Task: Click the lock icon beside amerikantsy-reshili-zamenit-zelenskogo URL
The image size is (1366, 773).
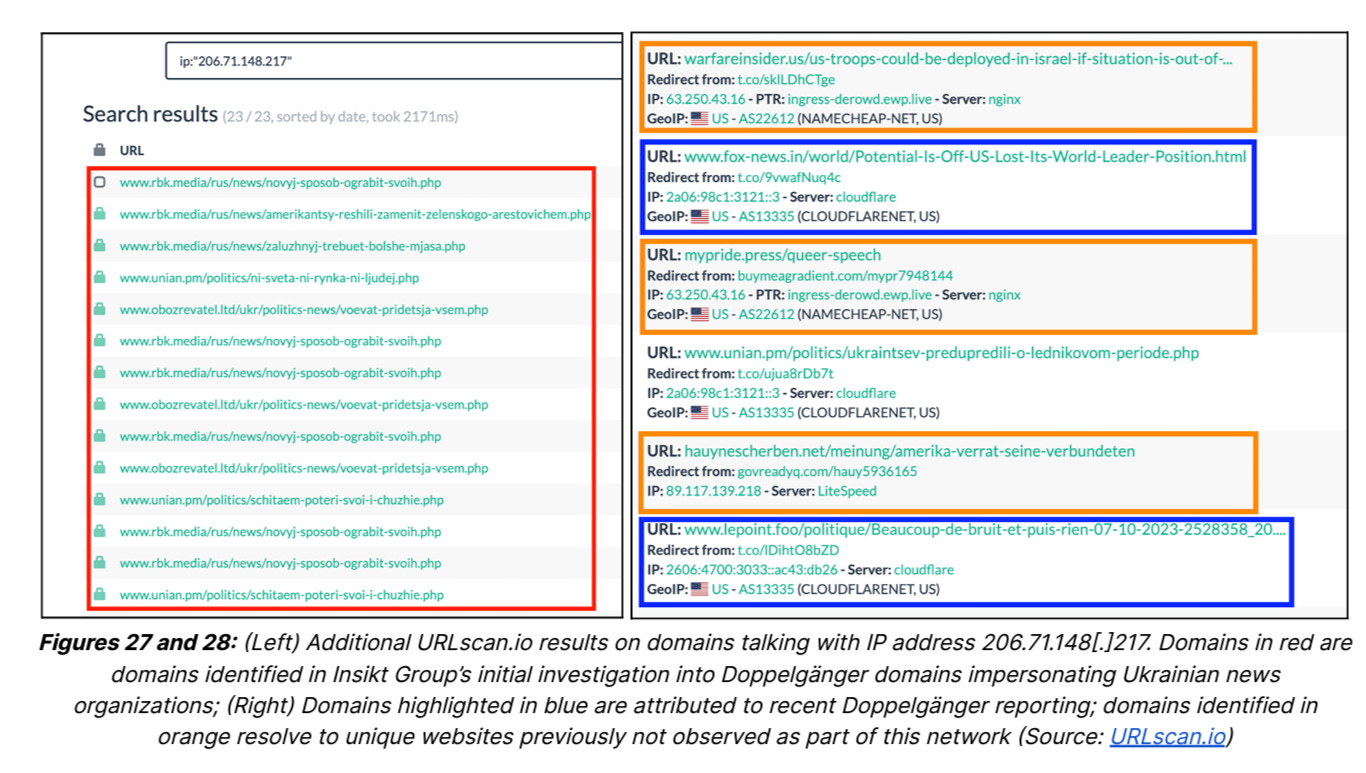Action: coord(100,214)
